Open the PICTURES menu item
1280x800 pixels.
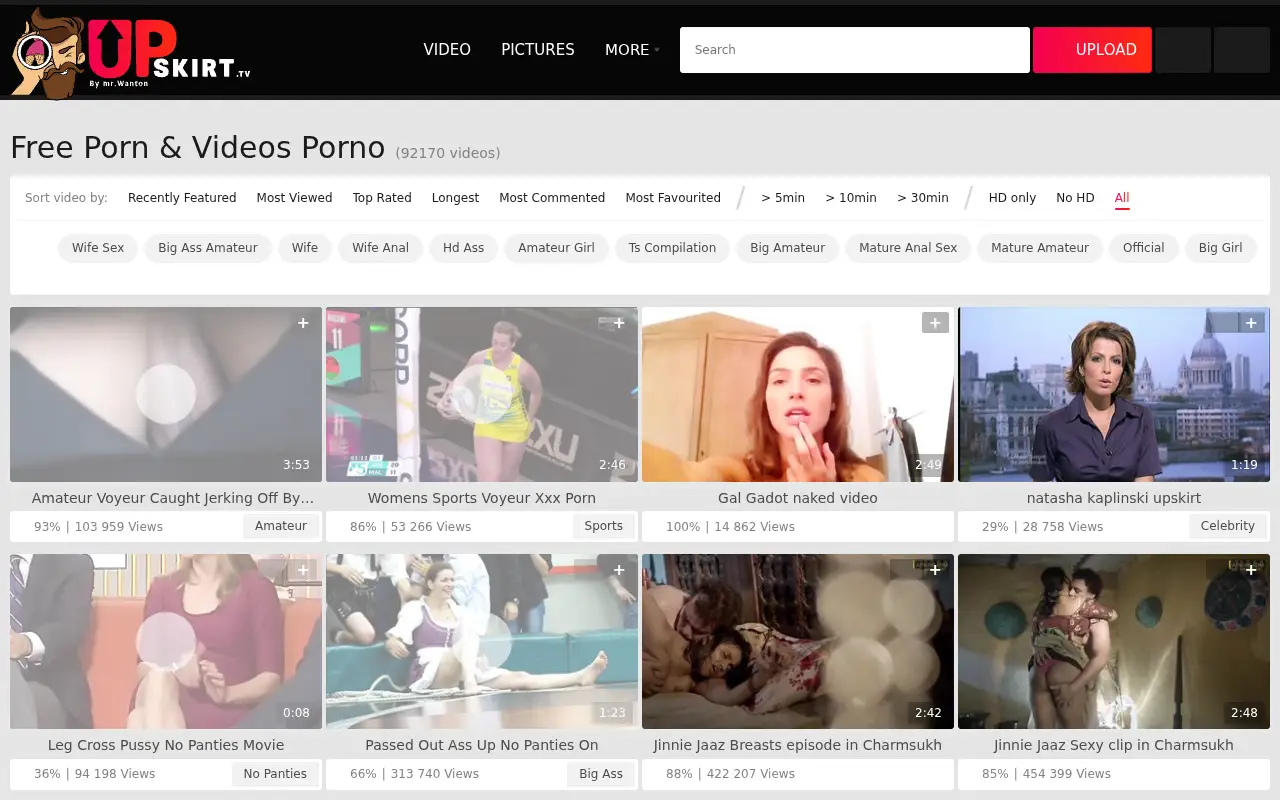tap(538, 50)
